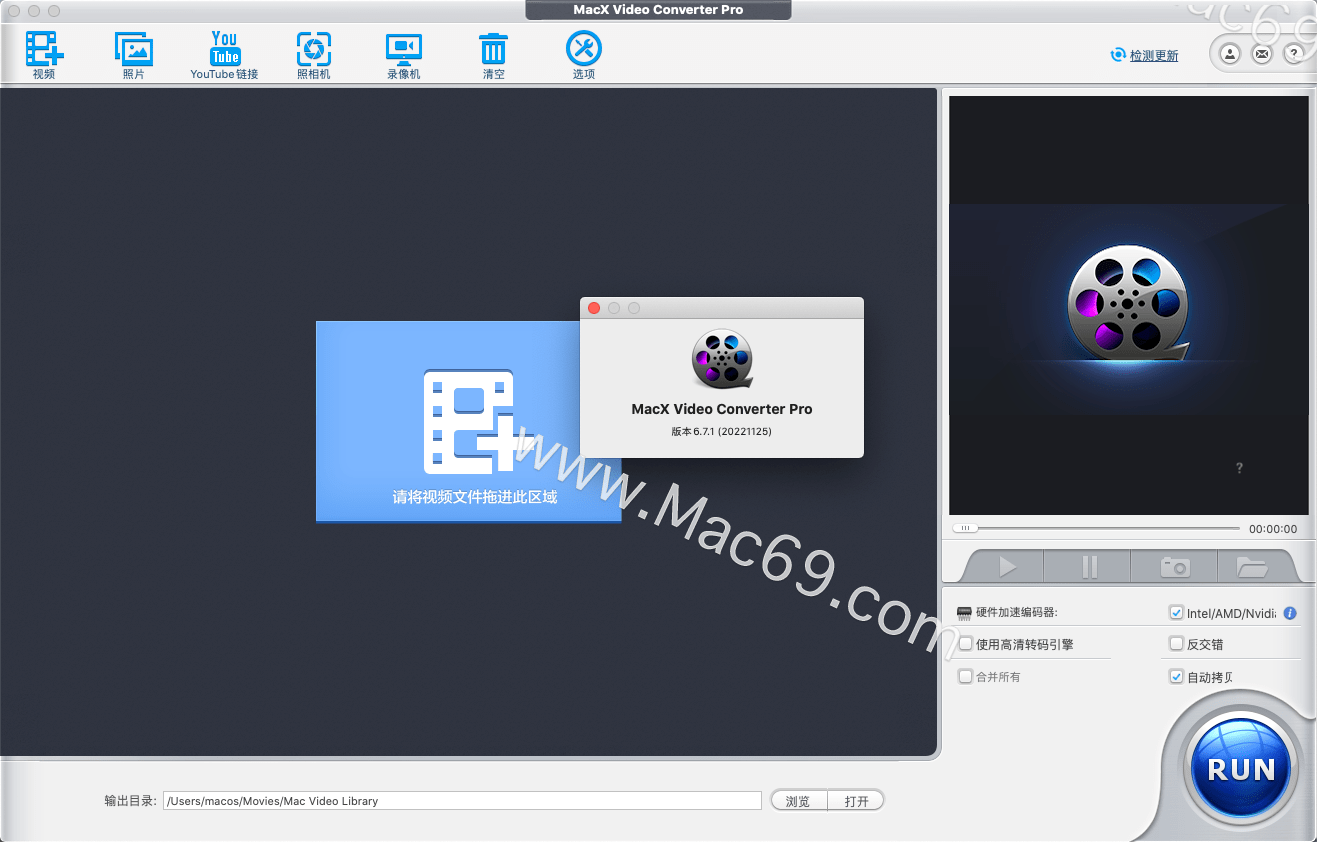
Task: Click the blue info icon beside Intel/AMD/Nvidia
Action: pyautogui.click(x=1290, y=613)
